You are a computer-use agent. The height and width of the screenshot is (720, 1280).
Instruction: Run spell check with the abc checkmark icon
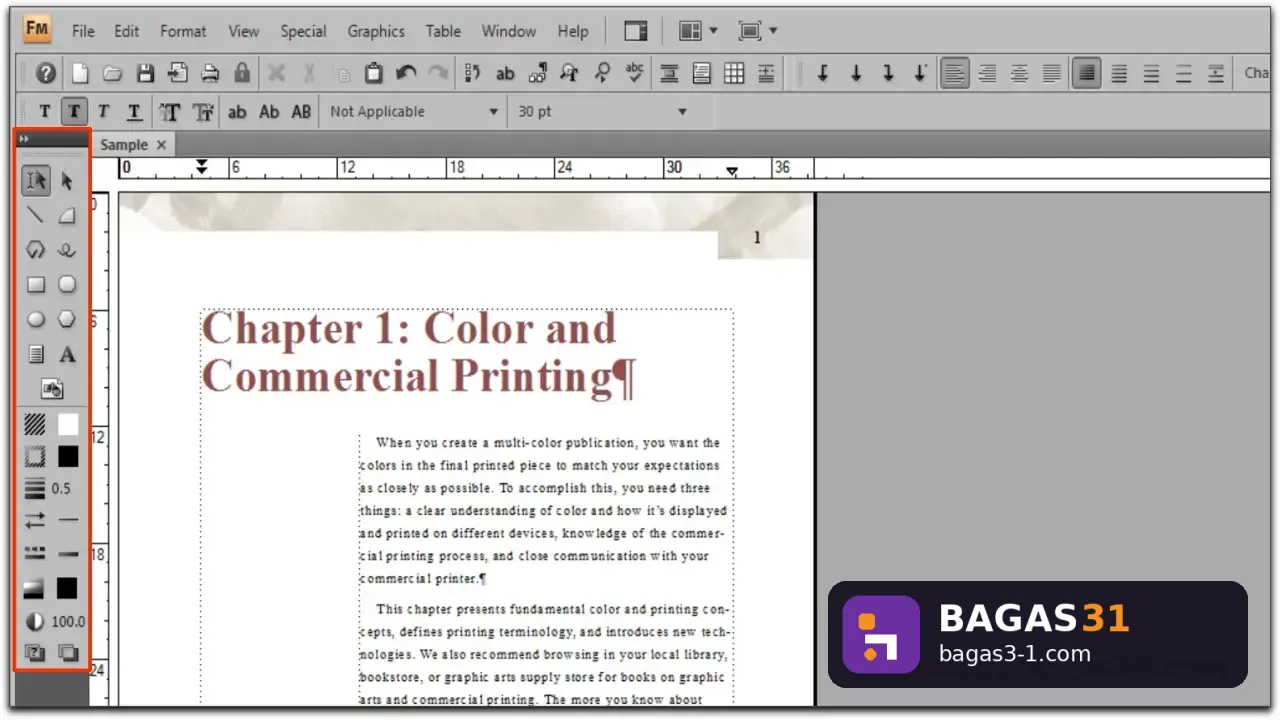point(634,73)
